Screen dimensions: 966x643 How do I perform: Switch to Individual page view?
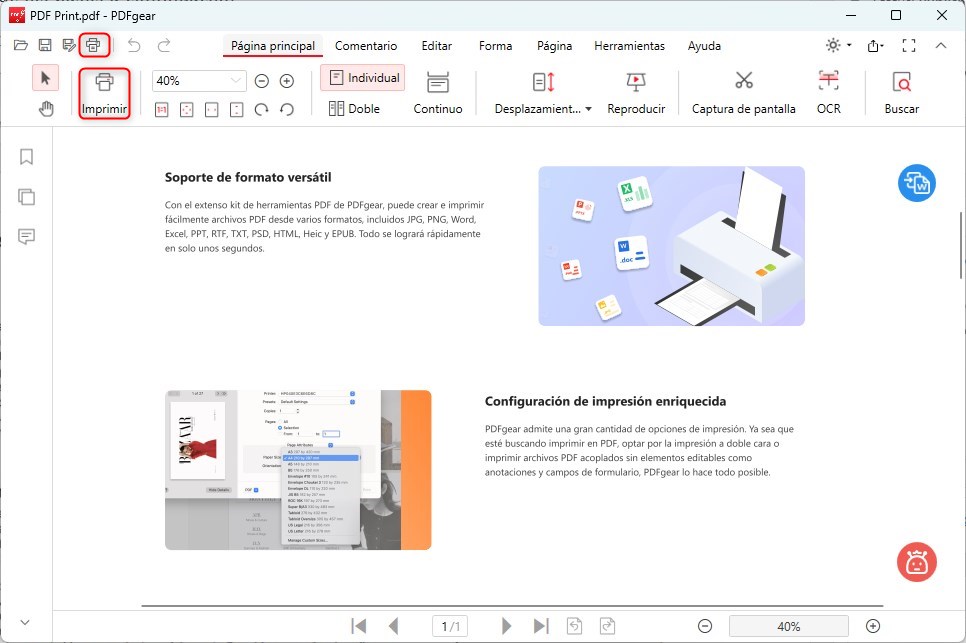coord(363,78)
